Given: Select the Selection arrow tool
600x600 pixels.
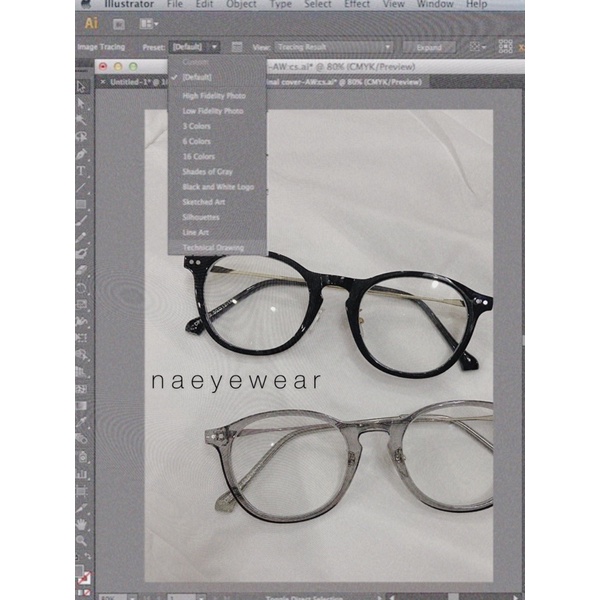Looking at the screenshot, I should 82,86.
